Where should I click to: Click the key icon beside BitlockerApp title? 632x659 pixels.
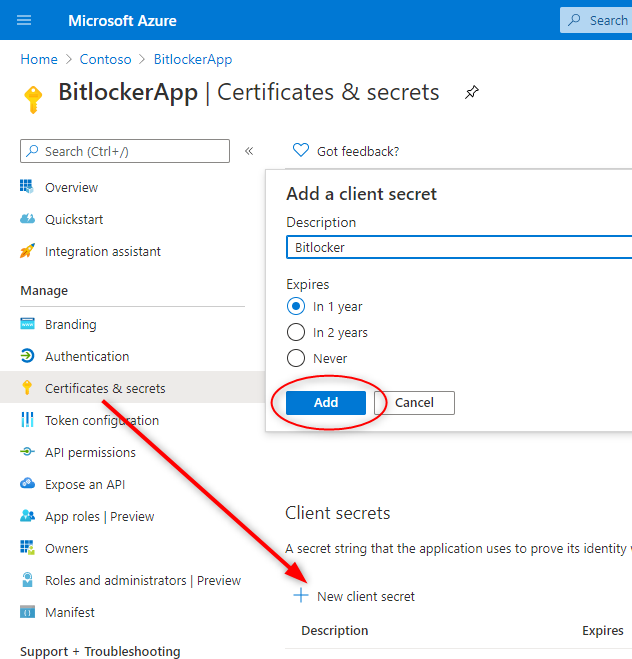[33, 99]
